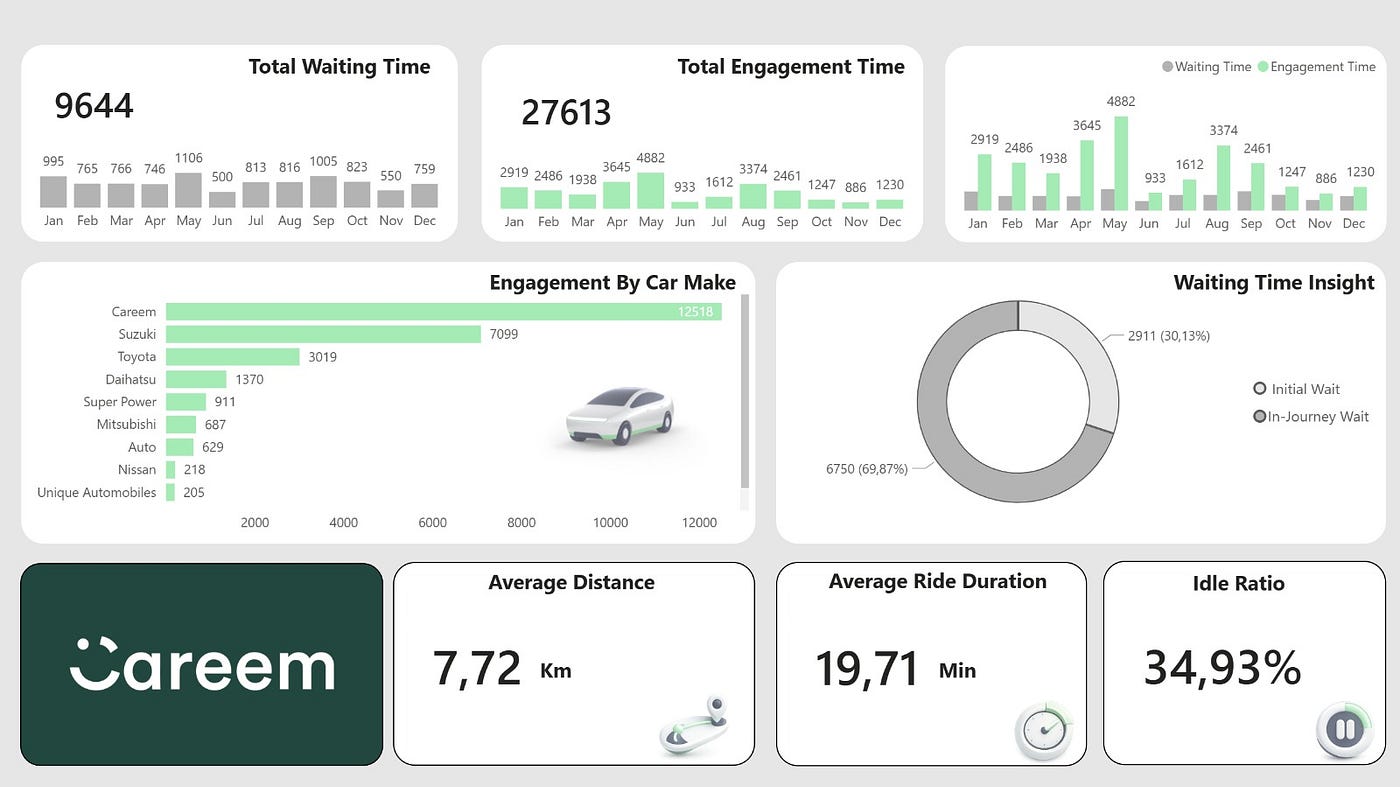Image resolution: width=1400 pixels, height=787 pixels.
Task: Select the Nissan bar valued 218
Action: (171, 470)
